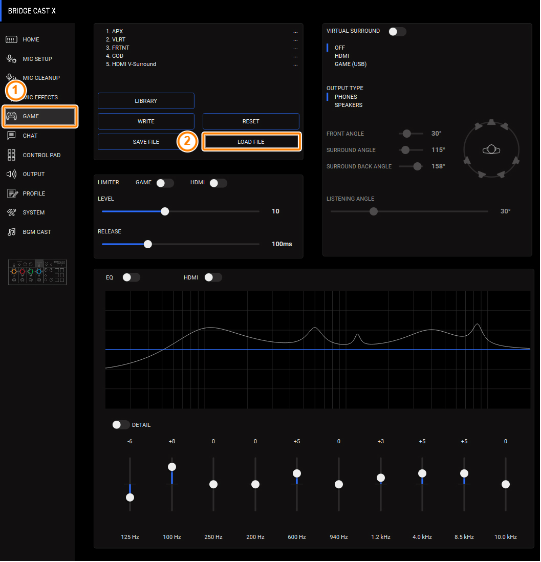
Task: Enable the GAME limiter toggle
Action: 165,183
